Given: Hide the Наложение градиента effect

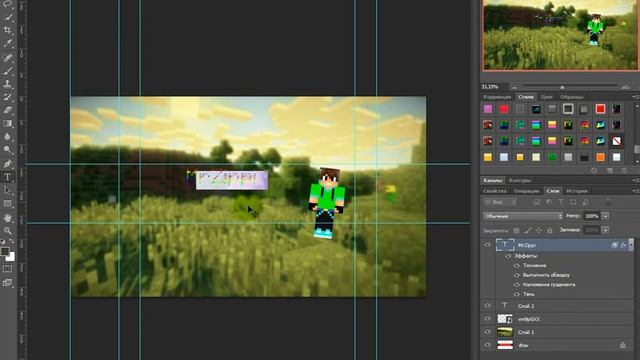Looking at the screenshot, I should 517,284.
